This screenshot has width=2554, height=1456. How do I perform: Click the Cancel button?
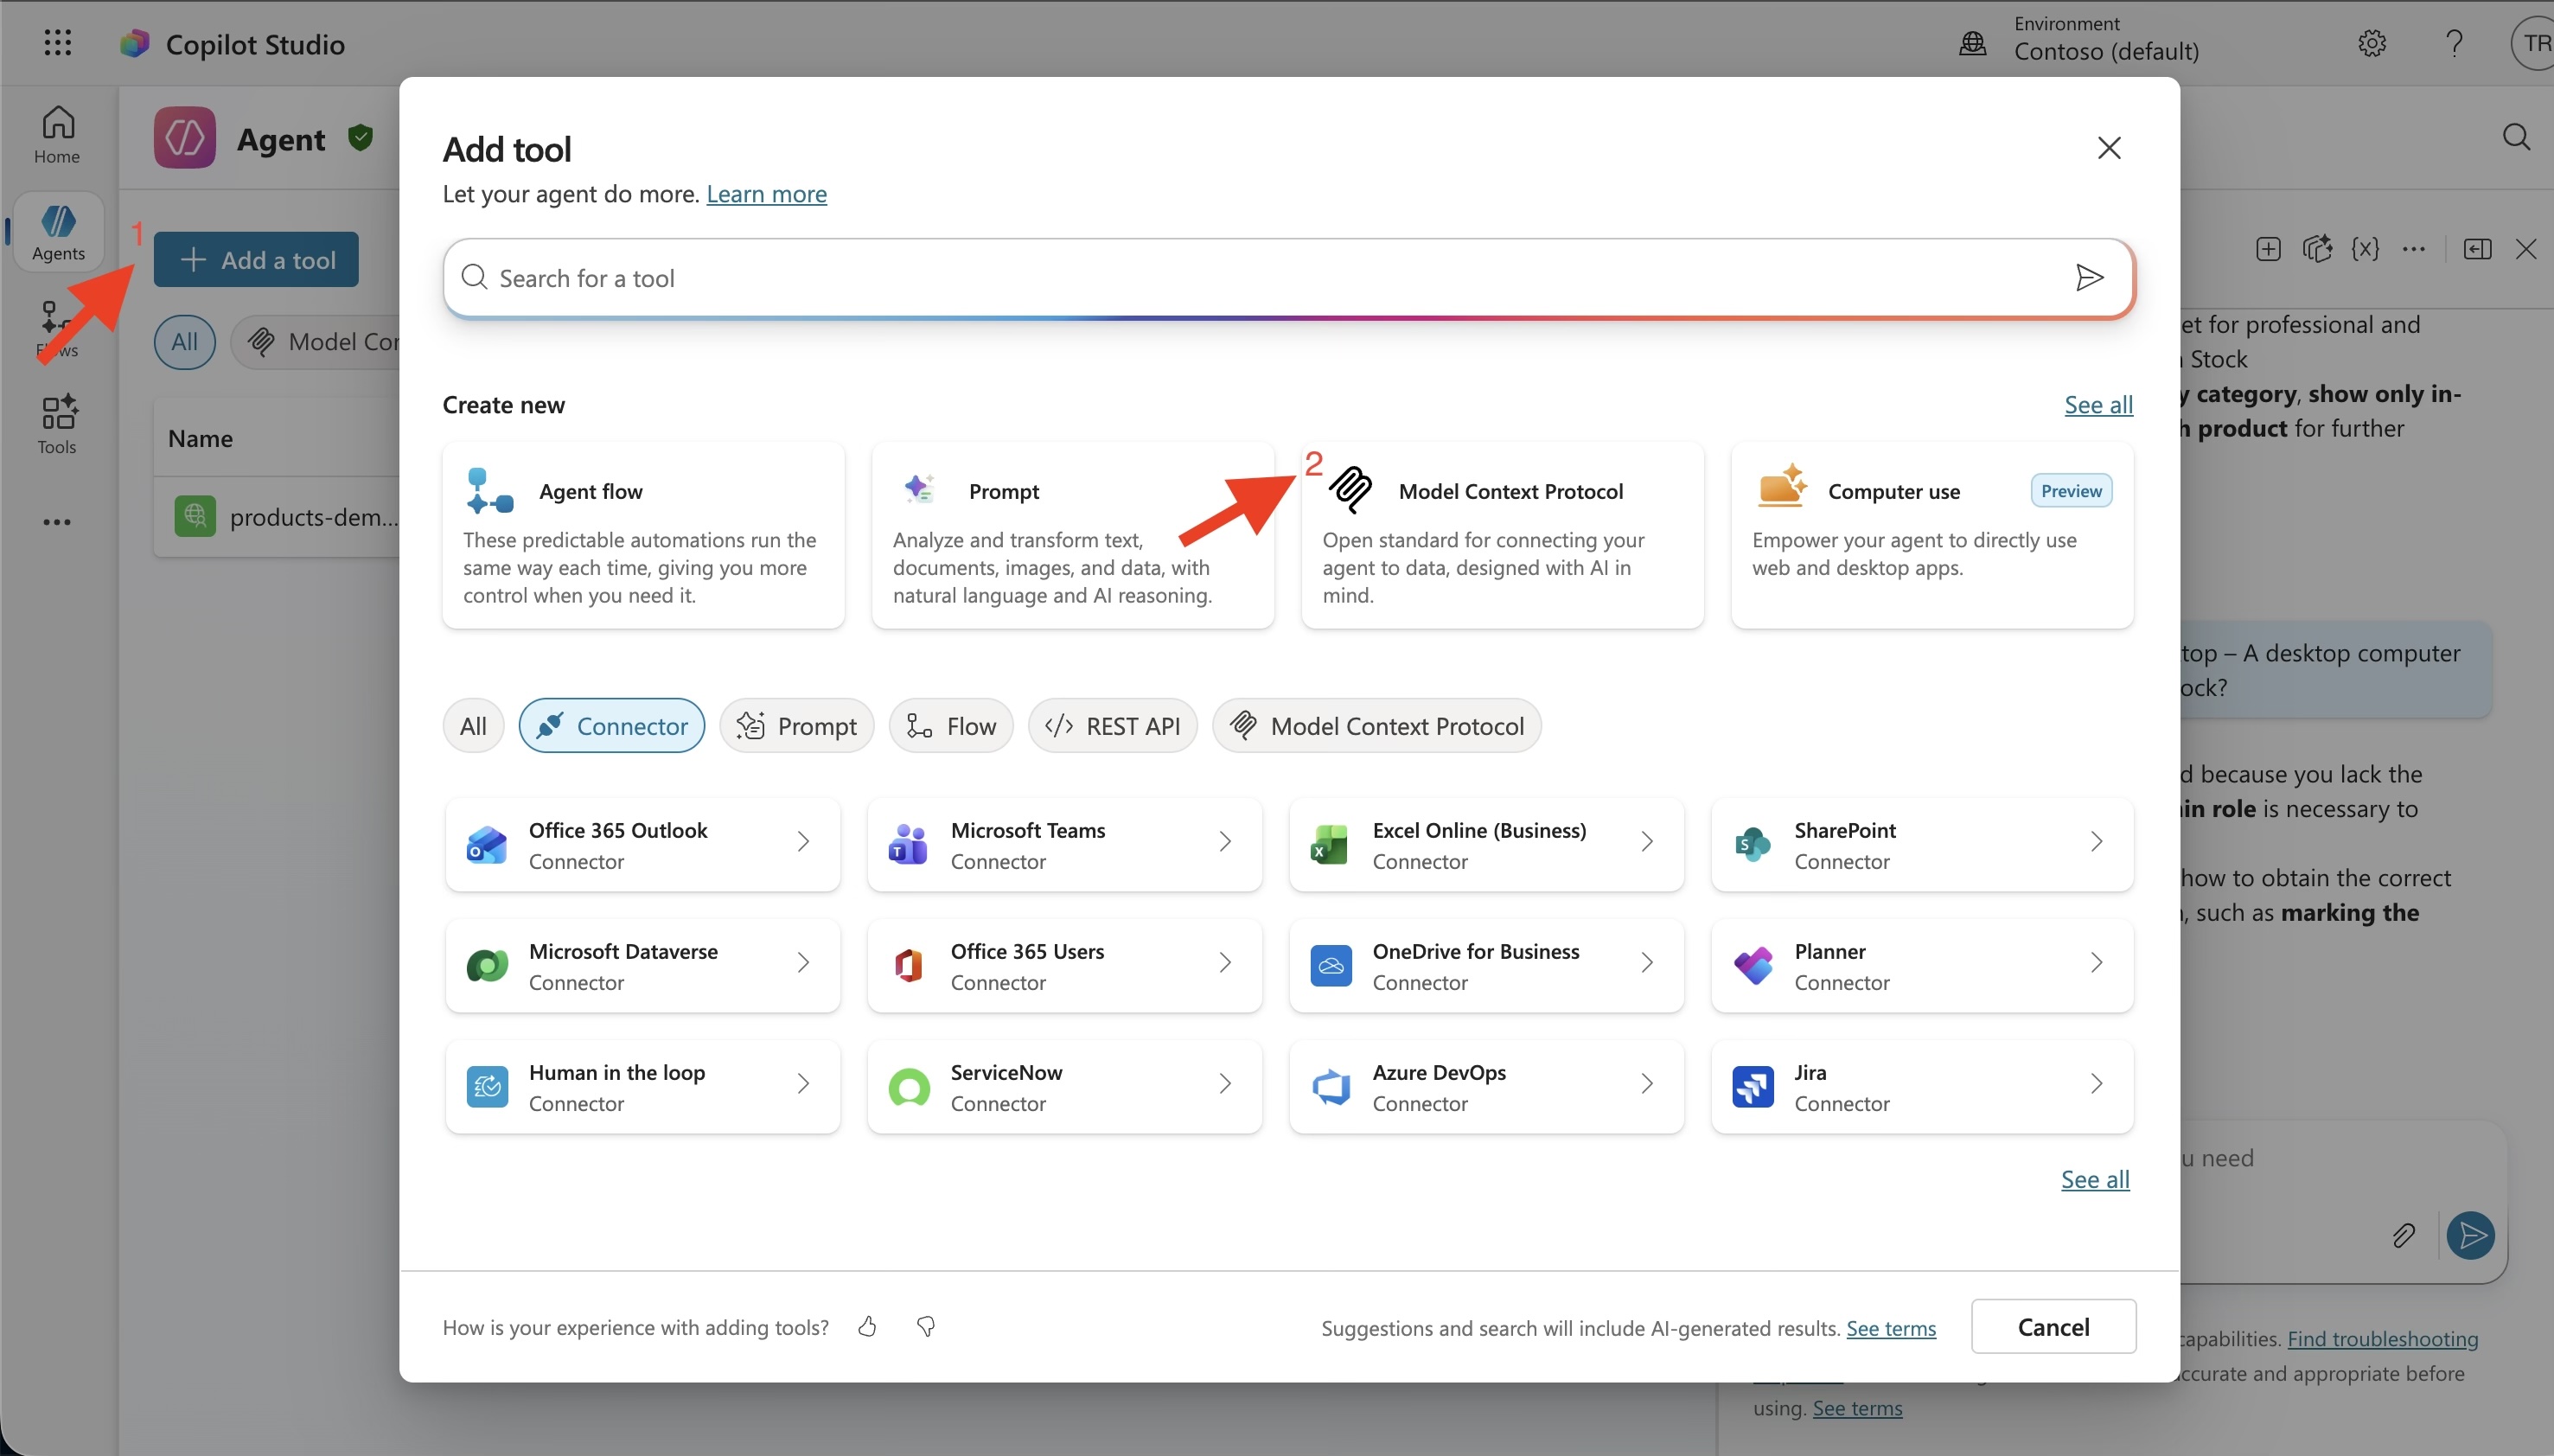tap(2053, 1326)
